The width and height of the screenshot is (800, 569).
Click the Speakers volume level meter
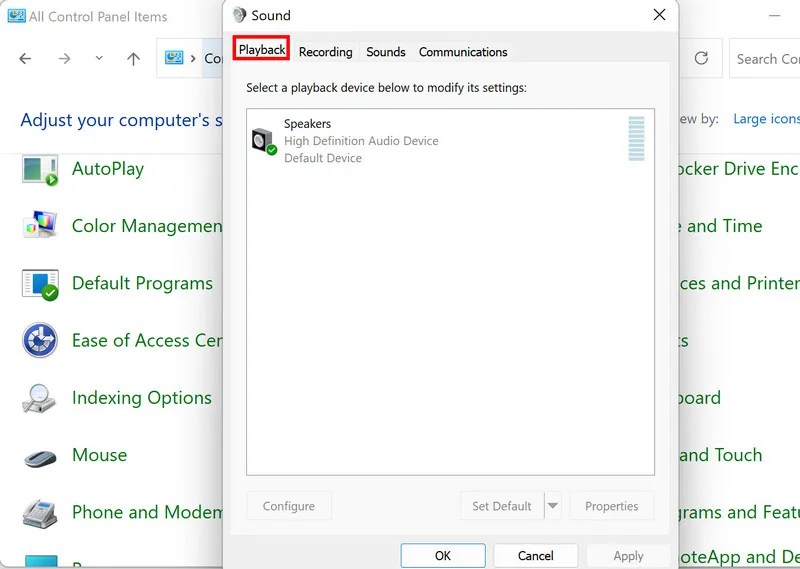pos(636,139)
